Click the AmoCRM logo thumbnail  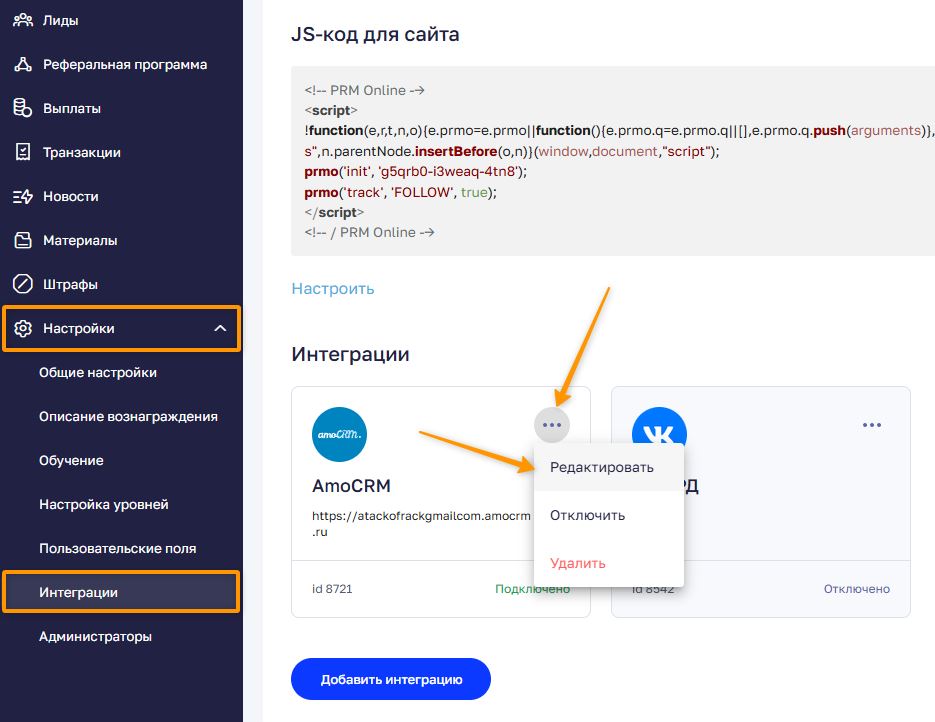pos(340,434)
